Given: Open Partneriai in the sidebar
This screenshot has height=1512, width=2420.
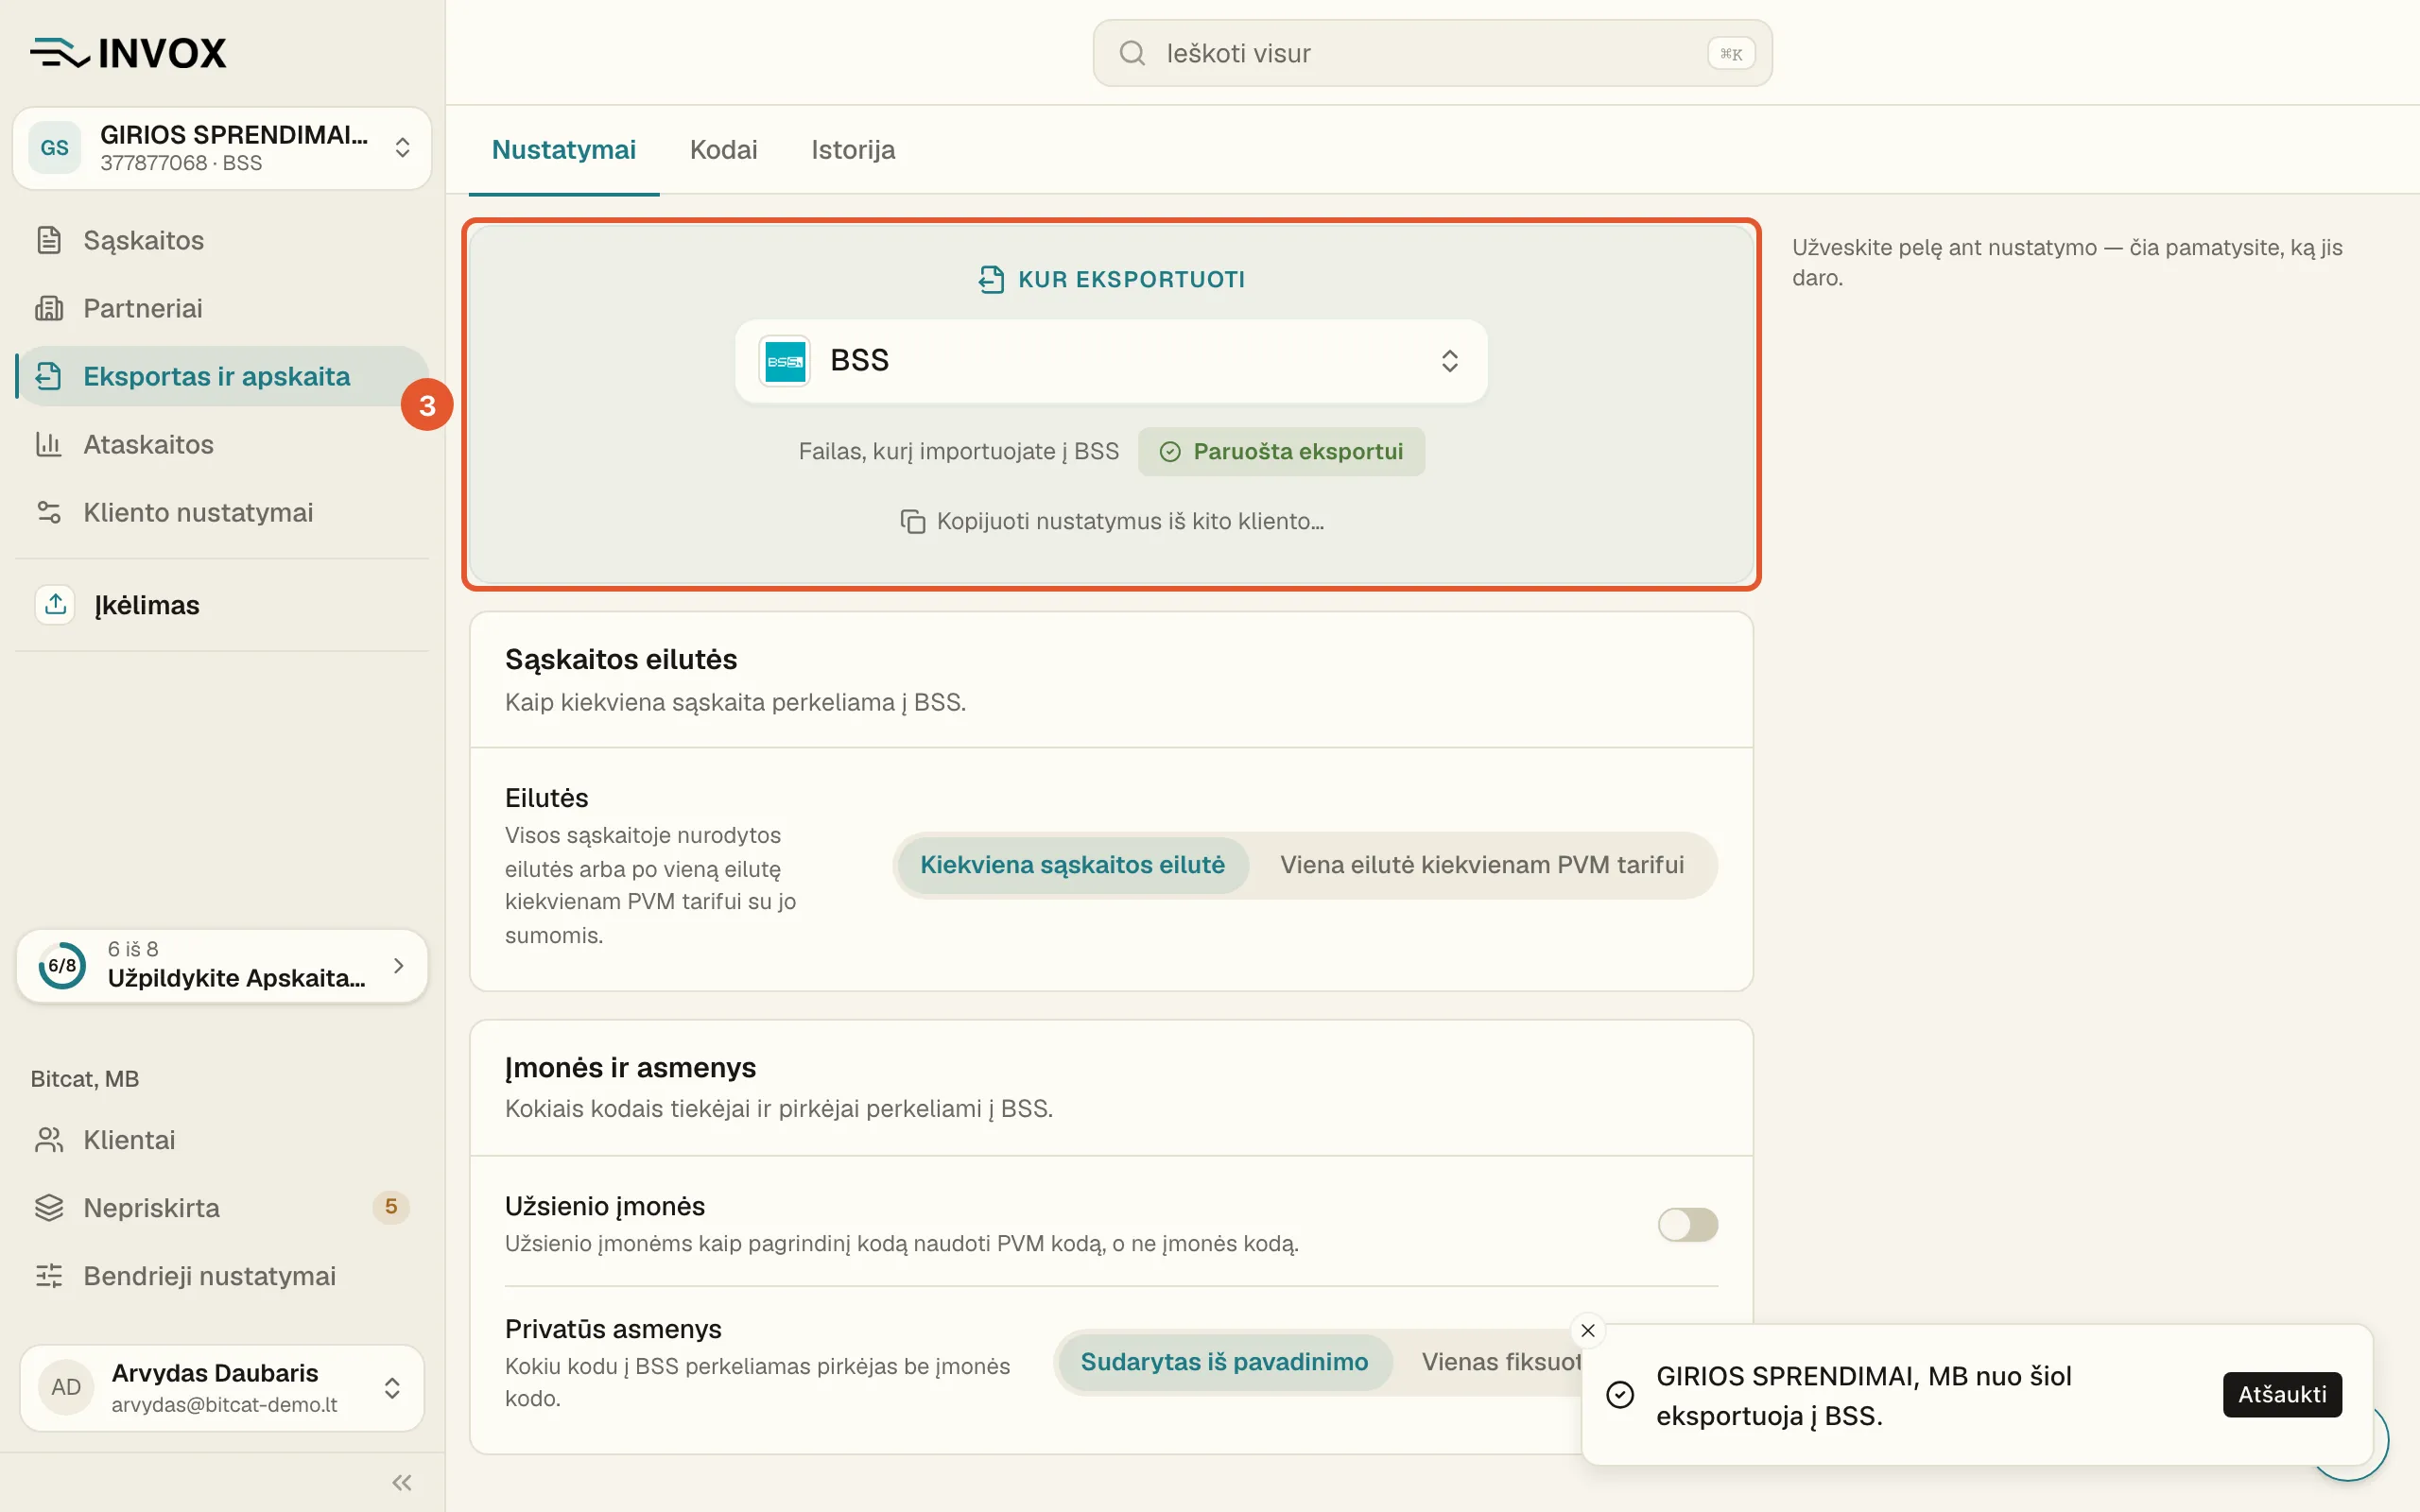Looking at the screenshot, I should click(x=222, y=308).
